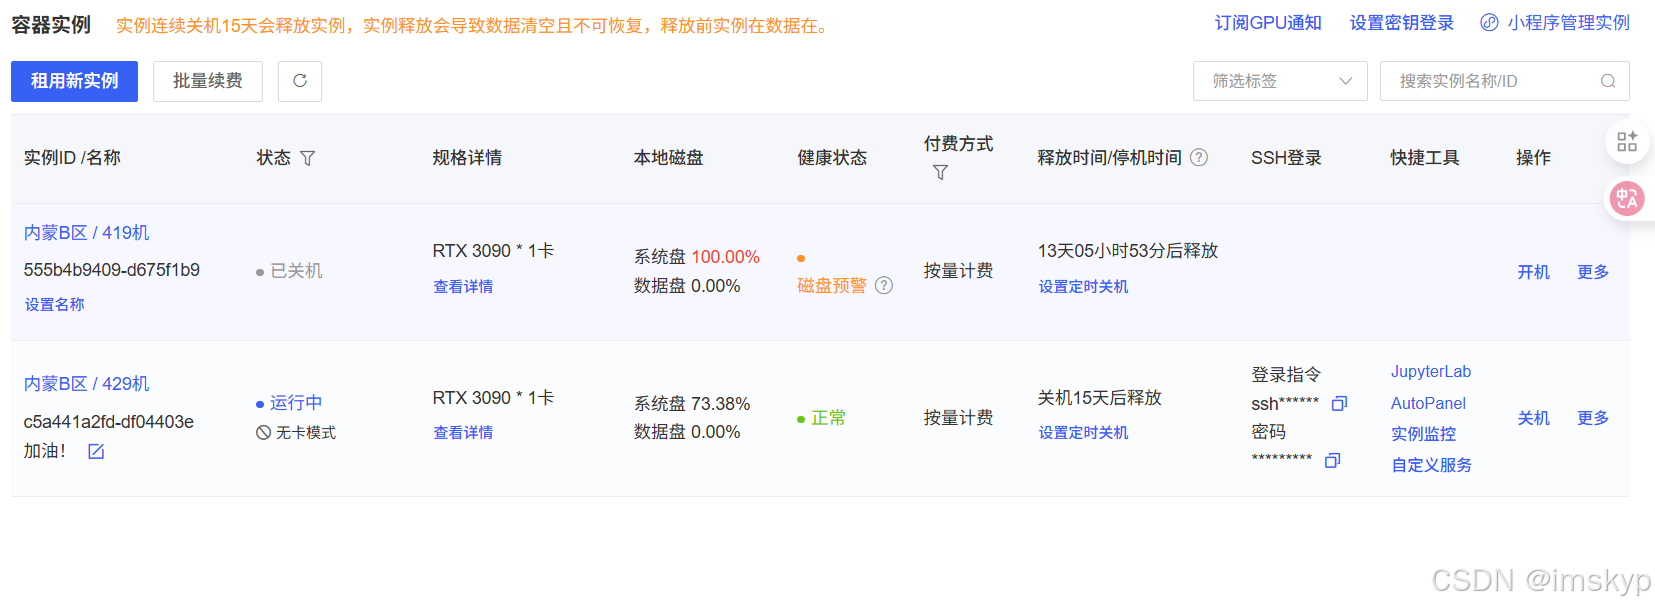Click the 规格详情 column header
The image size is (1655, 610).
point(467,158)
